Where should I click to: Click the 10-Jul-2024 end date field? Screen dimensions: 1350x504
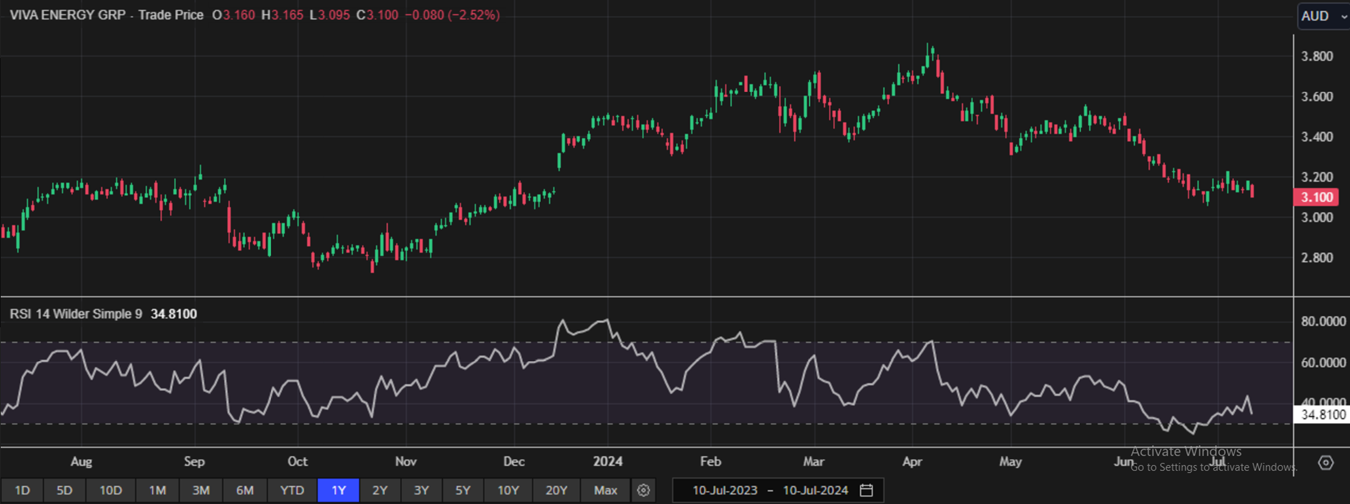816,490
